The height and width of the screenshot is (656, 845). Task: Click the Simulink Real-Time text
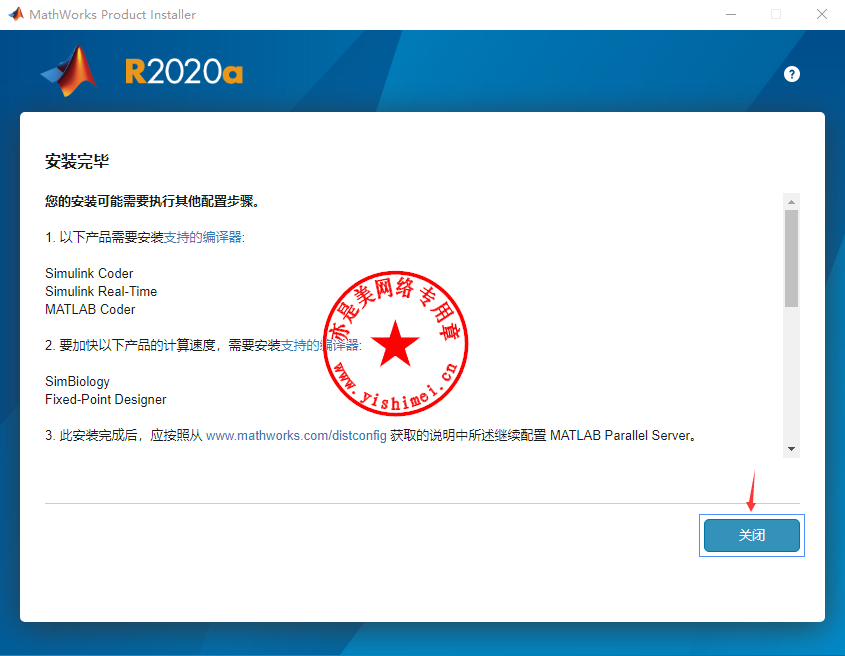click(x=101, y=292)
